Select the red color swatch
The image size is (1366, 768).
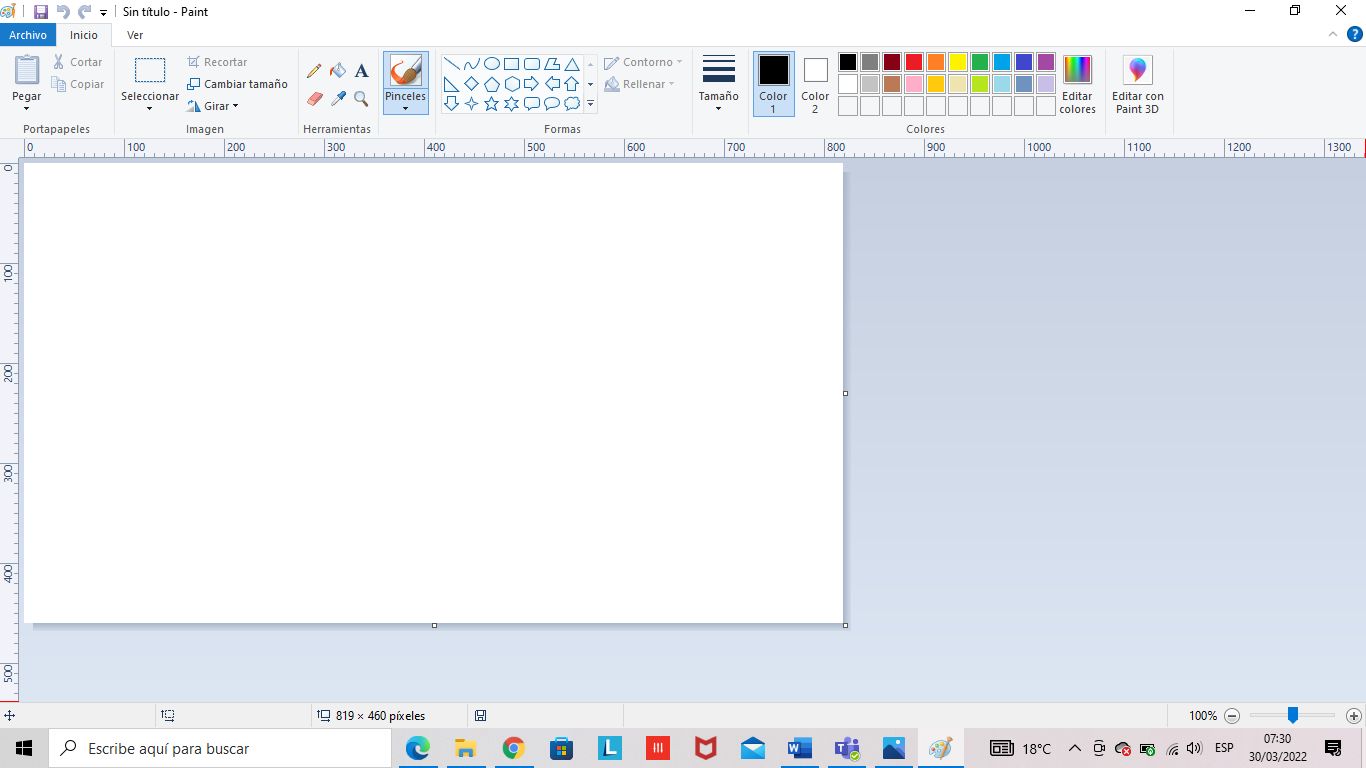[x=913, y=61]
